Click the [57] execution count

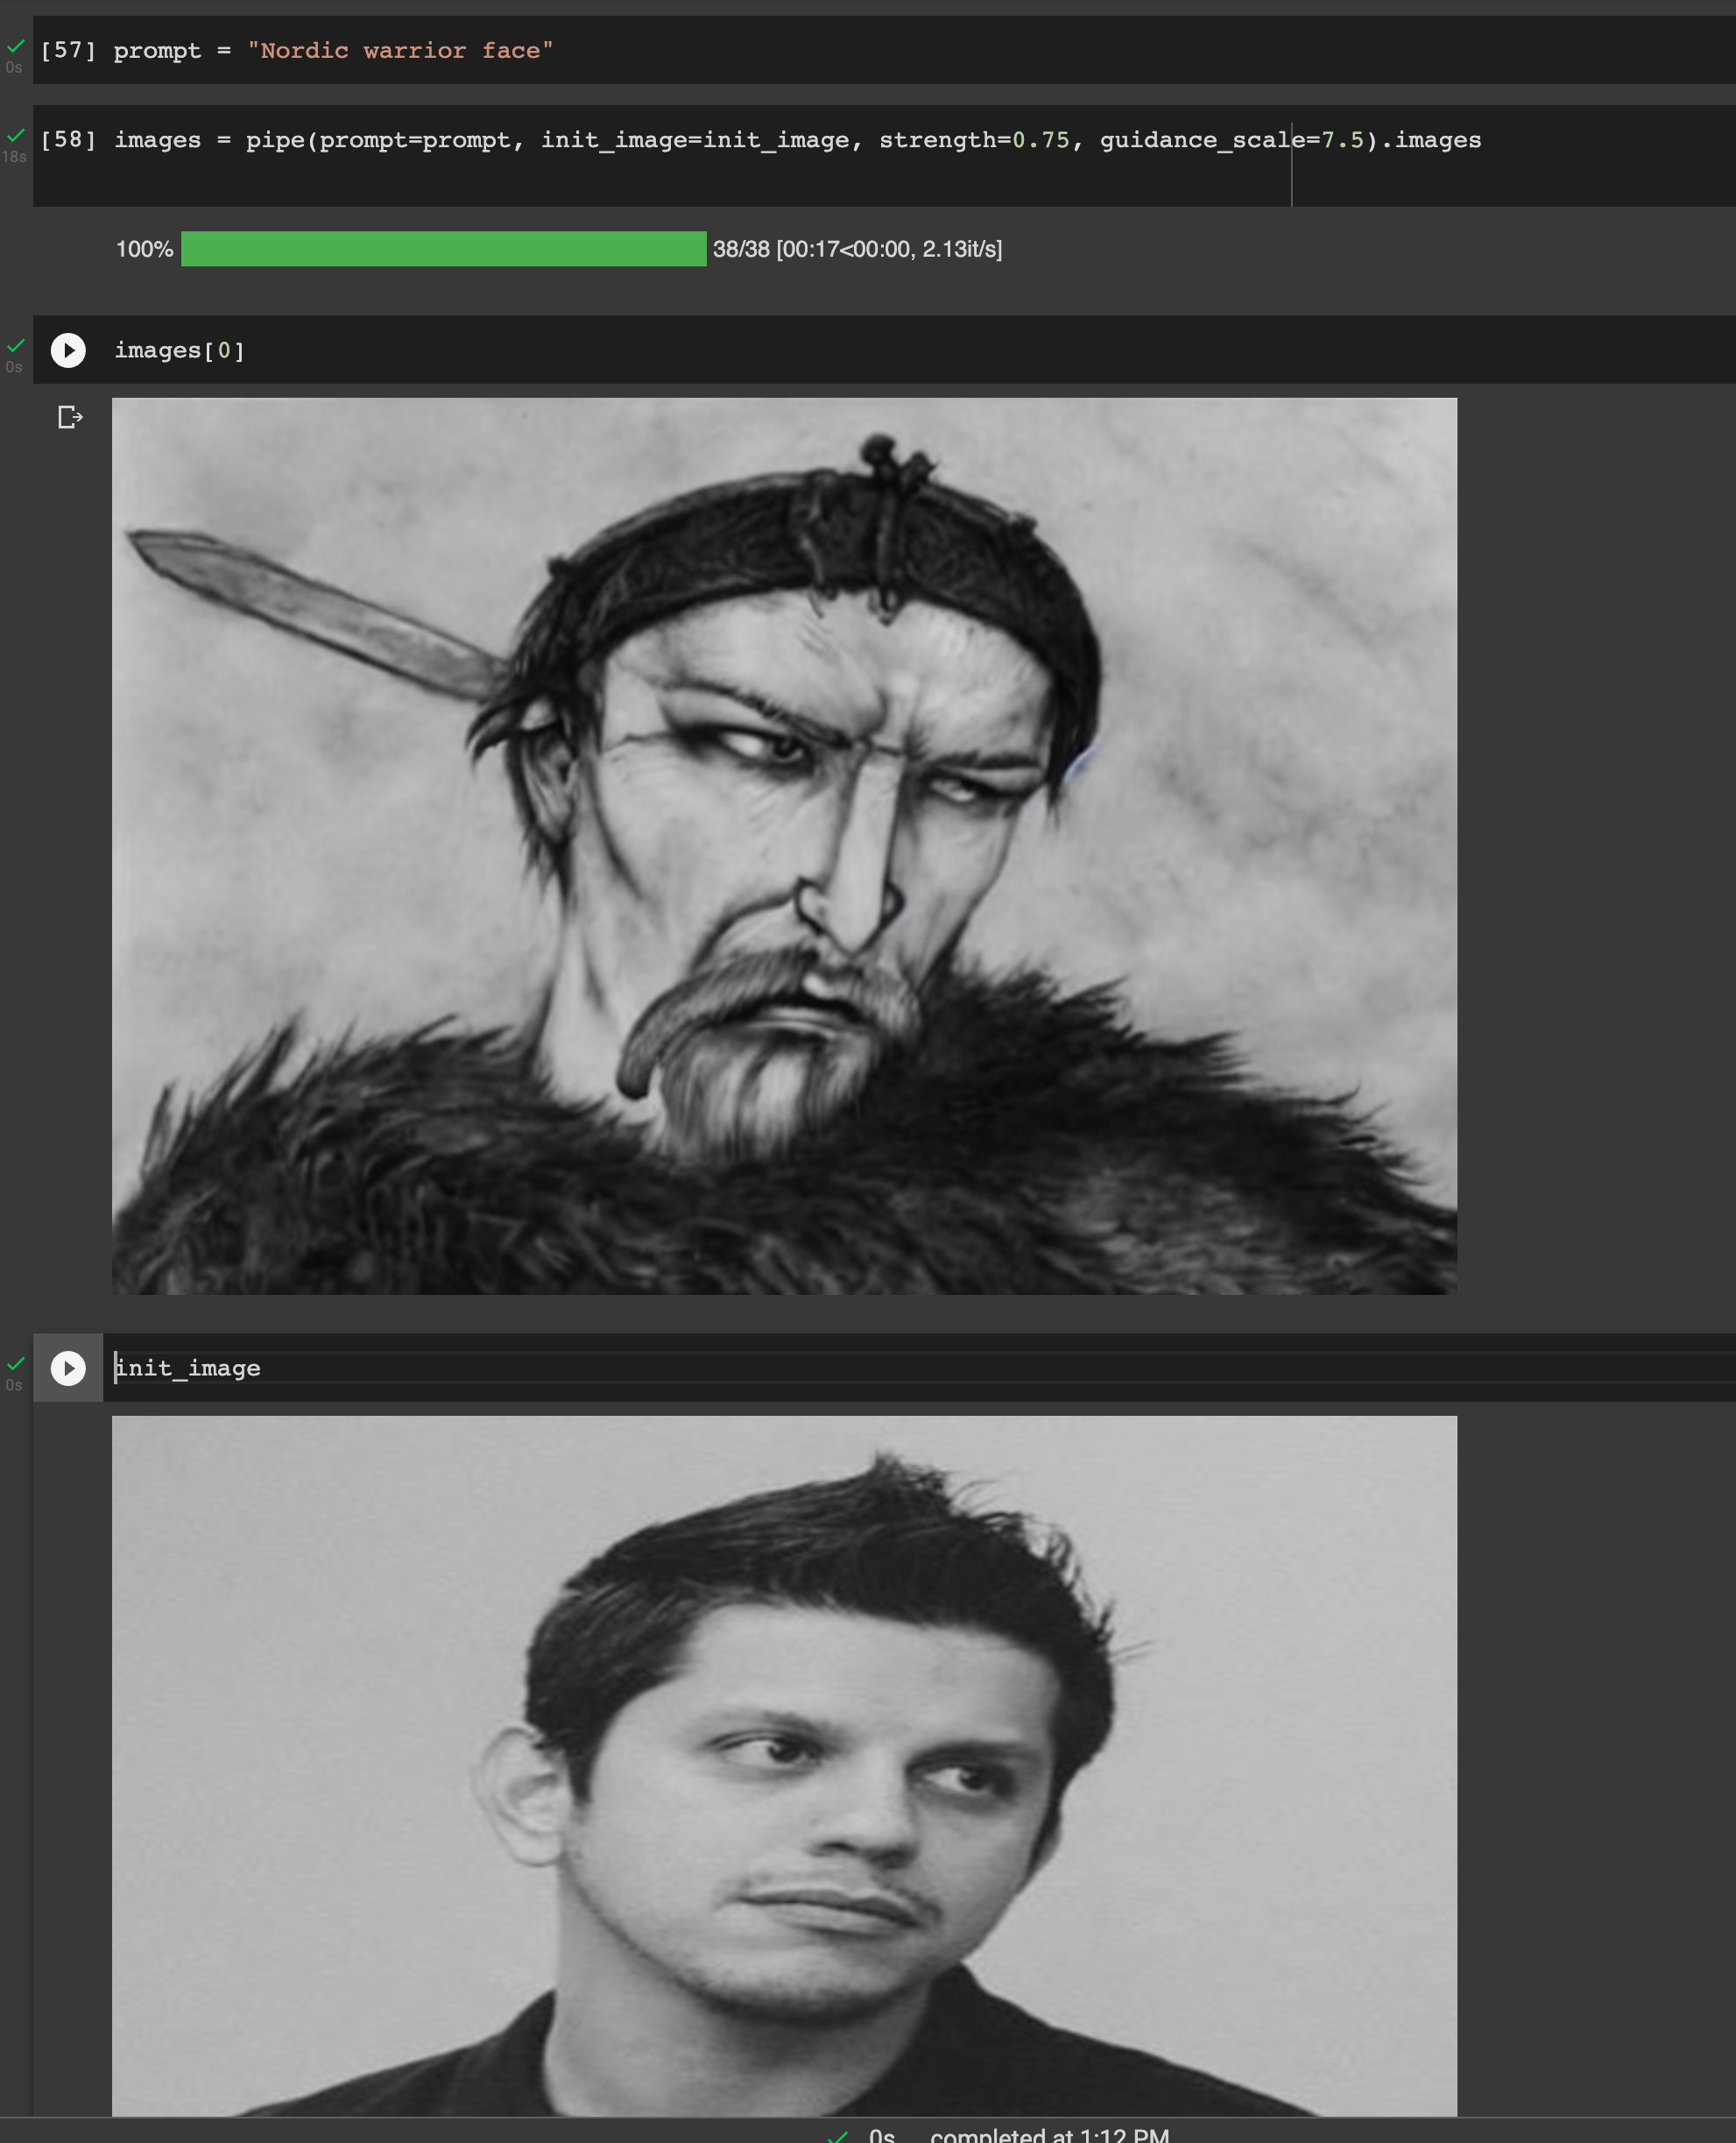[68, 50]
